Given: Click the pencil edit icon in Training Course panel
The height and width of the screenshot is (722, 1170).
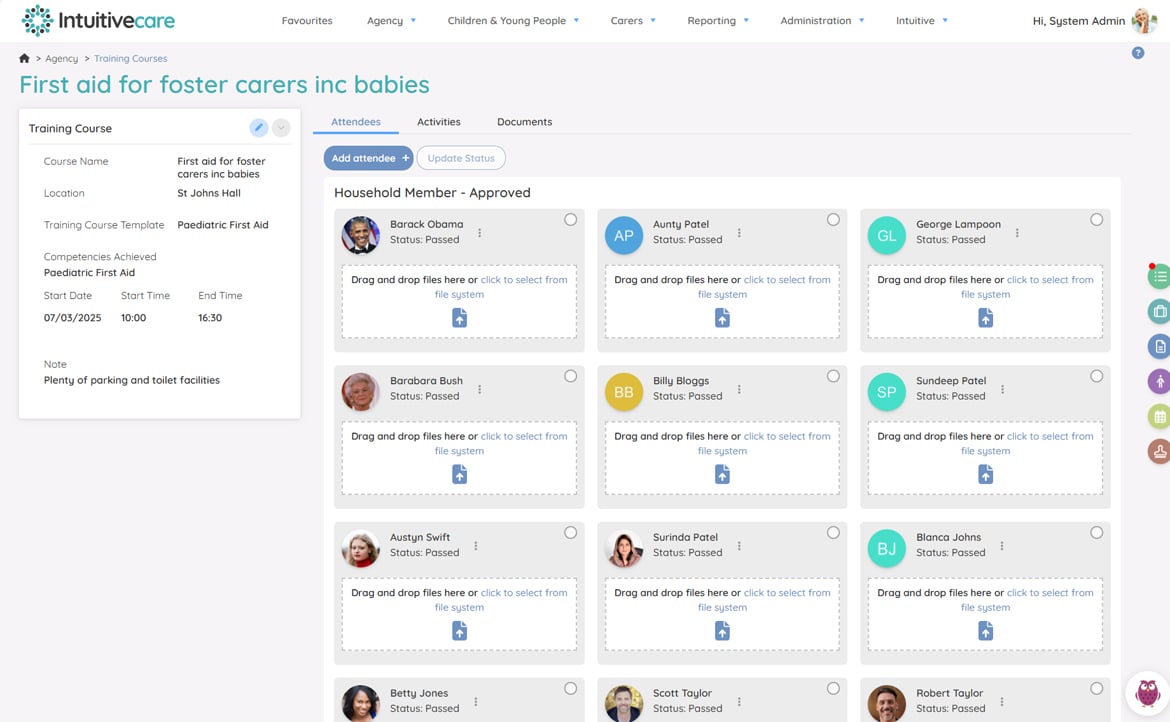Looking at the screenshot, I should (258, 128).
